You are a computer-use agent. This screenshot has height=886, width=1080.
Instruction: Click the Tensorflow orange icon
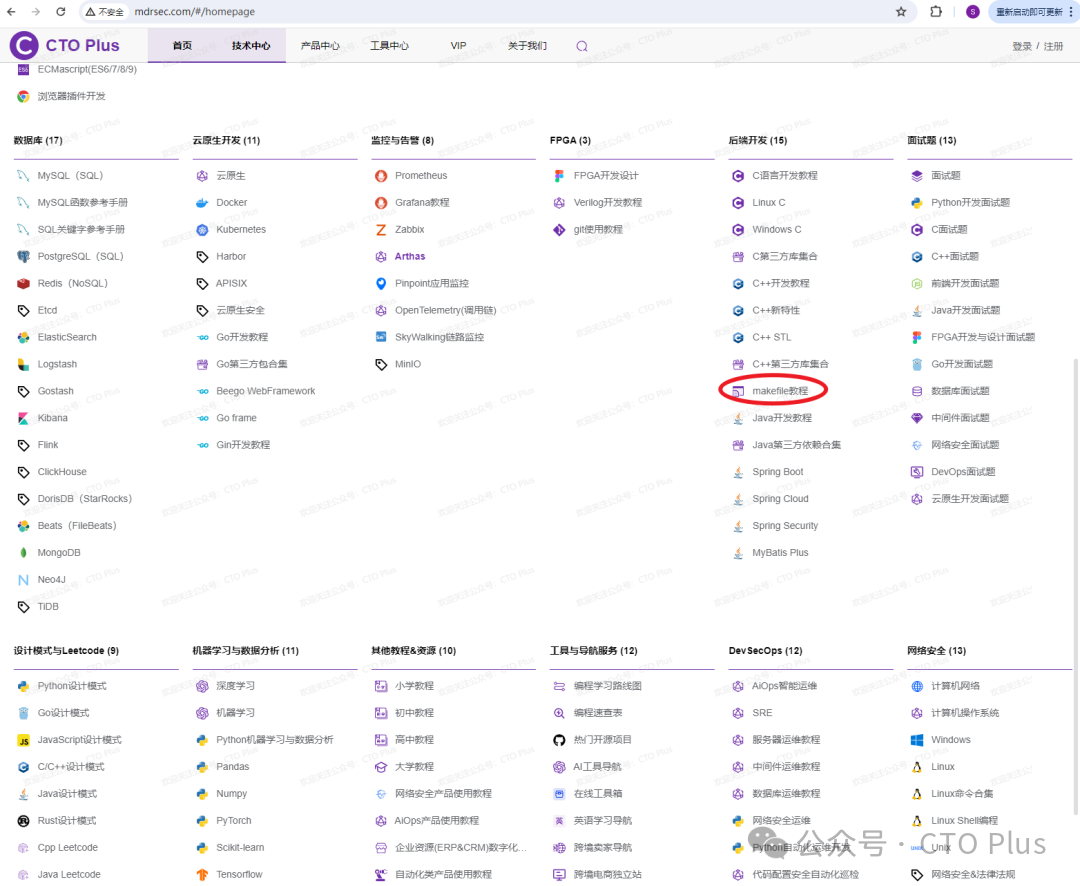point(202,874)
